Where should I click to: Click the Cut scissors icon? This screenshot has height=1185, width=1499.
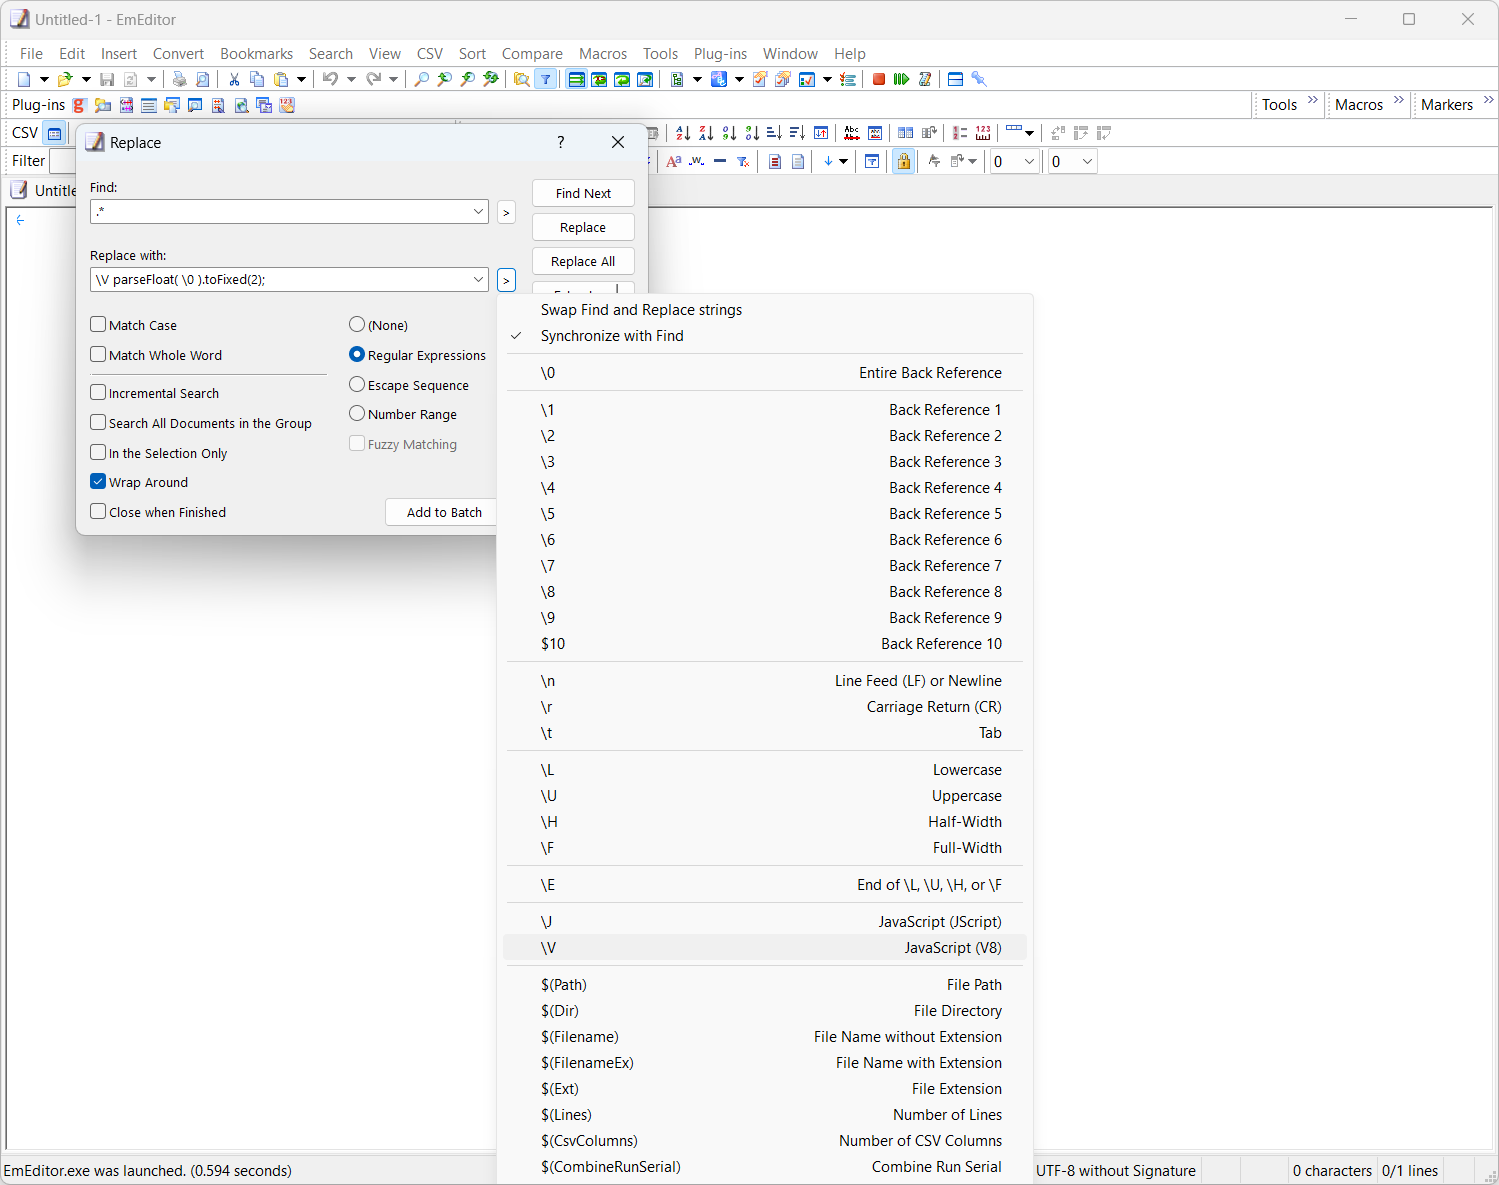click(234, 79)
